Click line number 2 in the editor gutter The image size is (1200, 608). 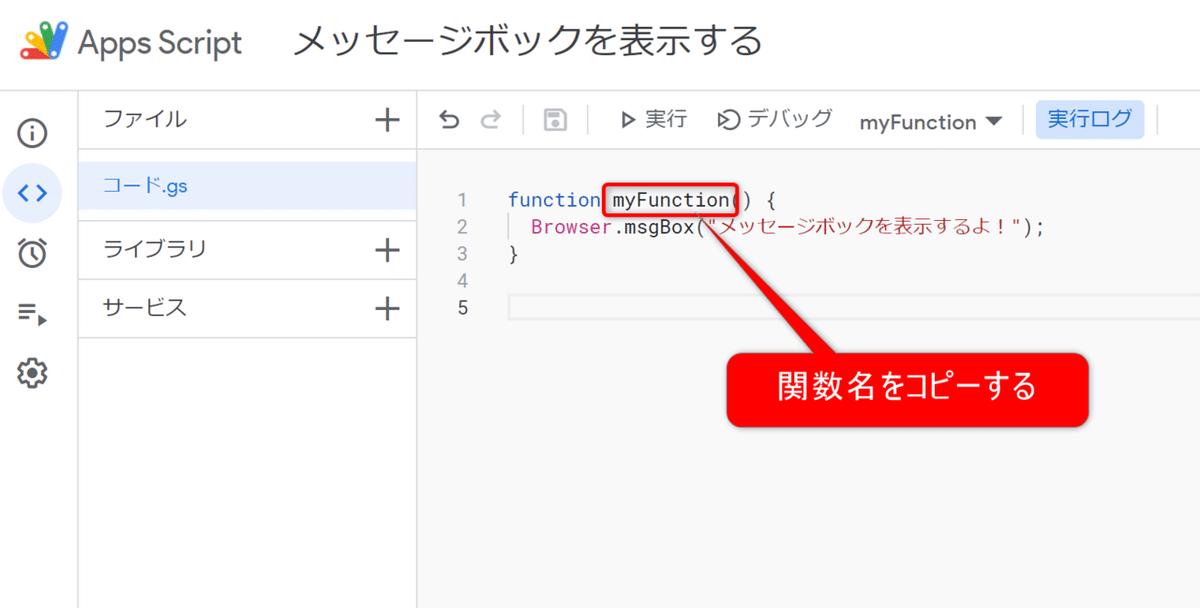(462, 227)
